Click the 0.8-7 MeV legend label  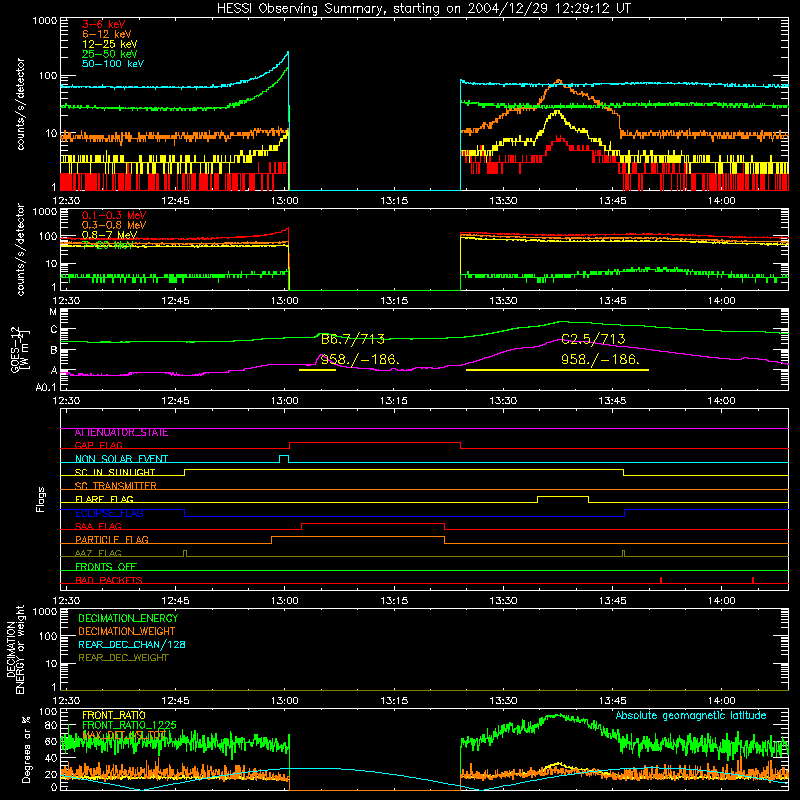click(109, 235)
